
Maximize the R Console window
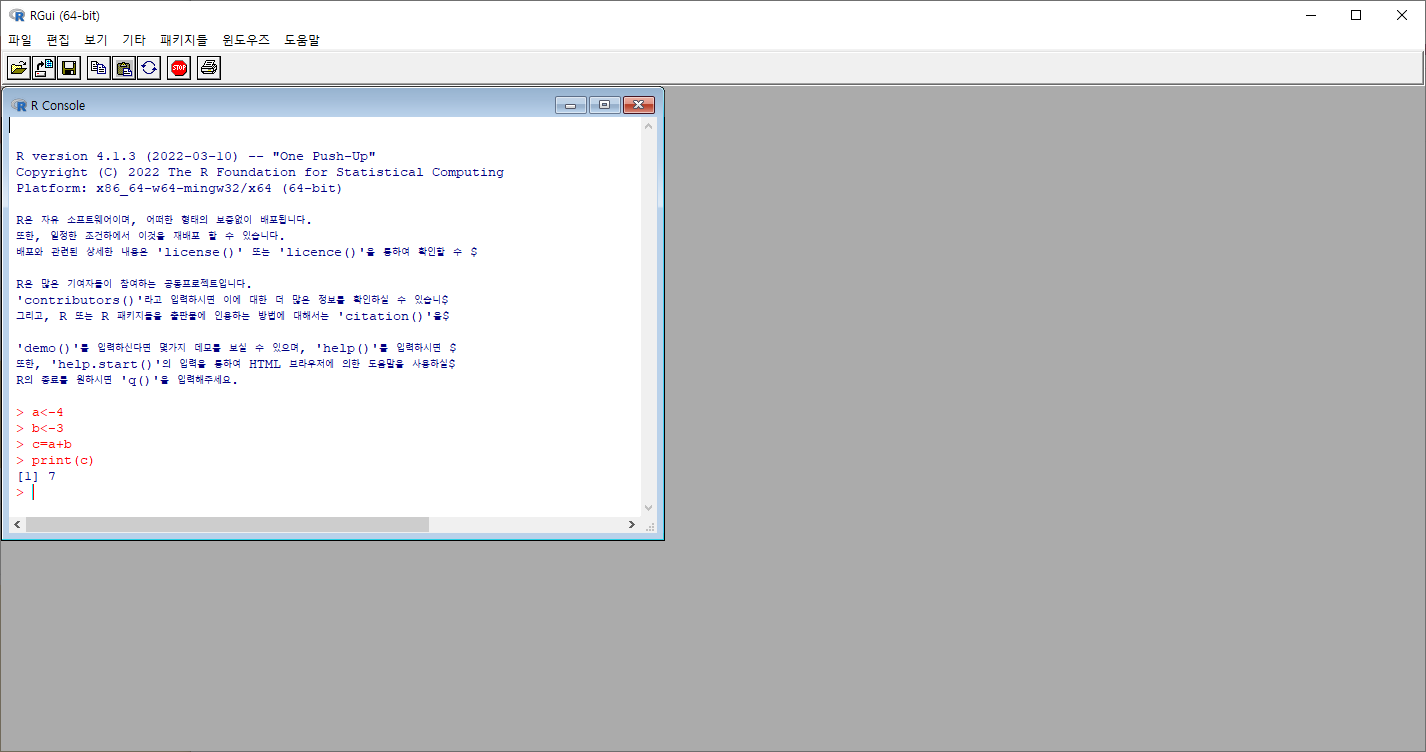point(604,105)
